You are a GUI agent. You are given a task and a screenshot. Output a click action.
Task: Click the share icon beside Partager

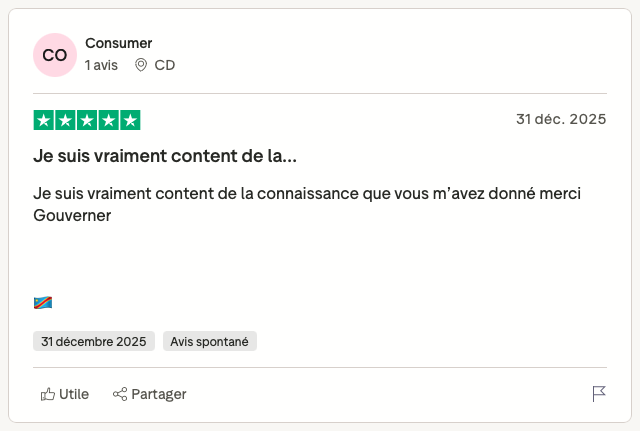[120, 394]
